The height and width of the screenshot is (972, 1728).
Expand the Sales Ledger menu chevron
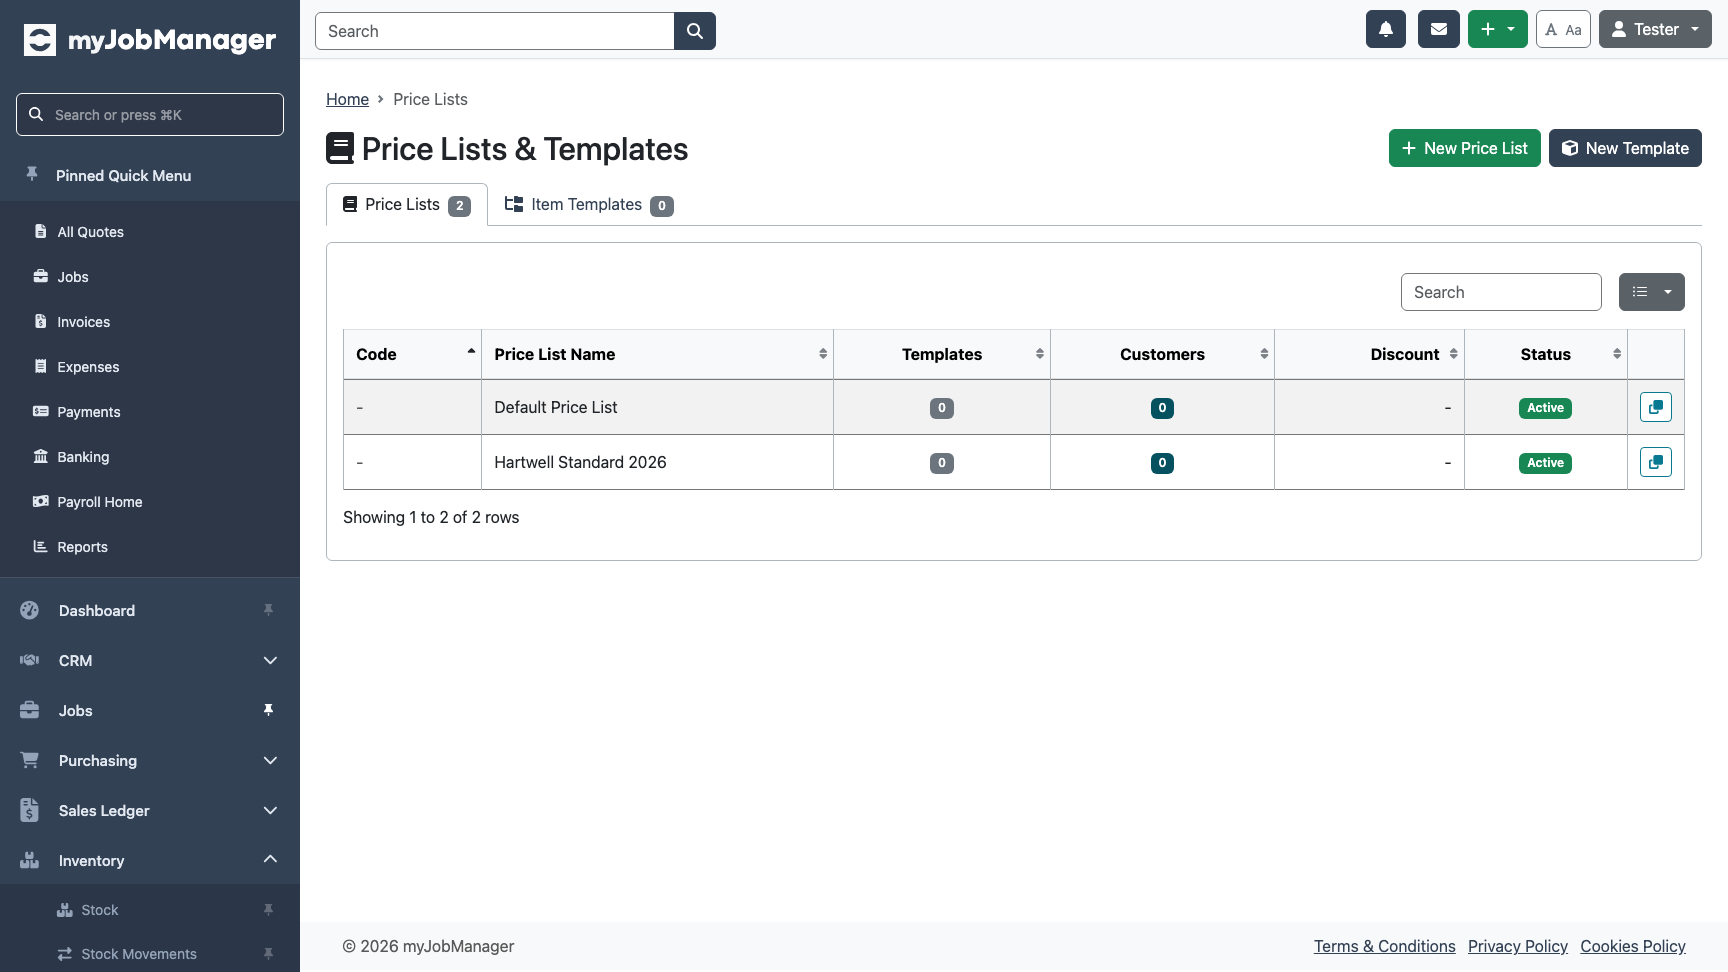click(270, 810)
